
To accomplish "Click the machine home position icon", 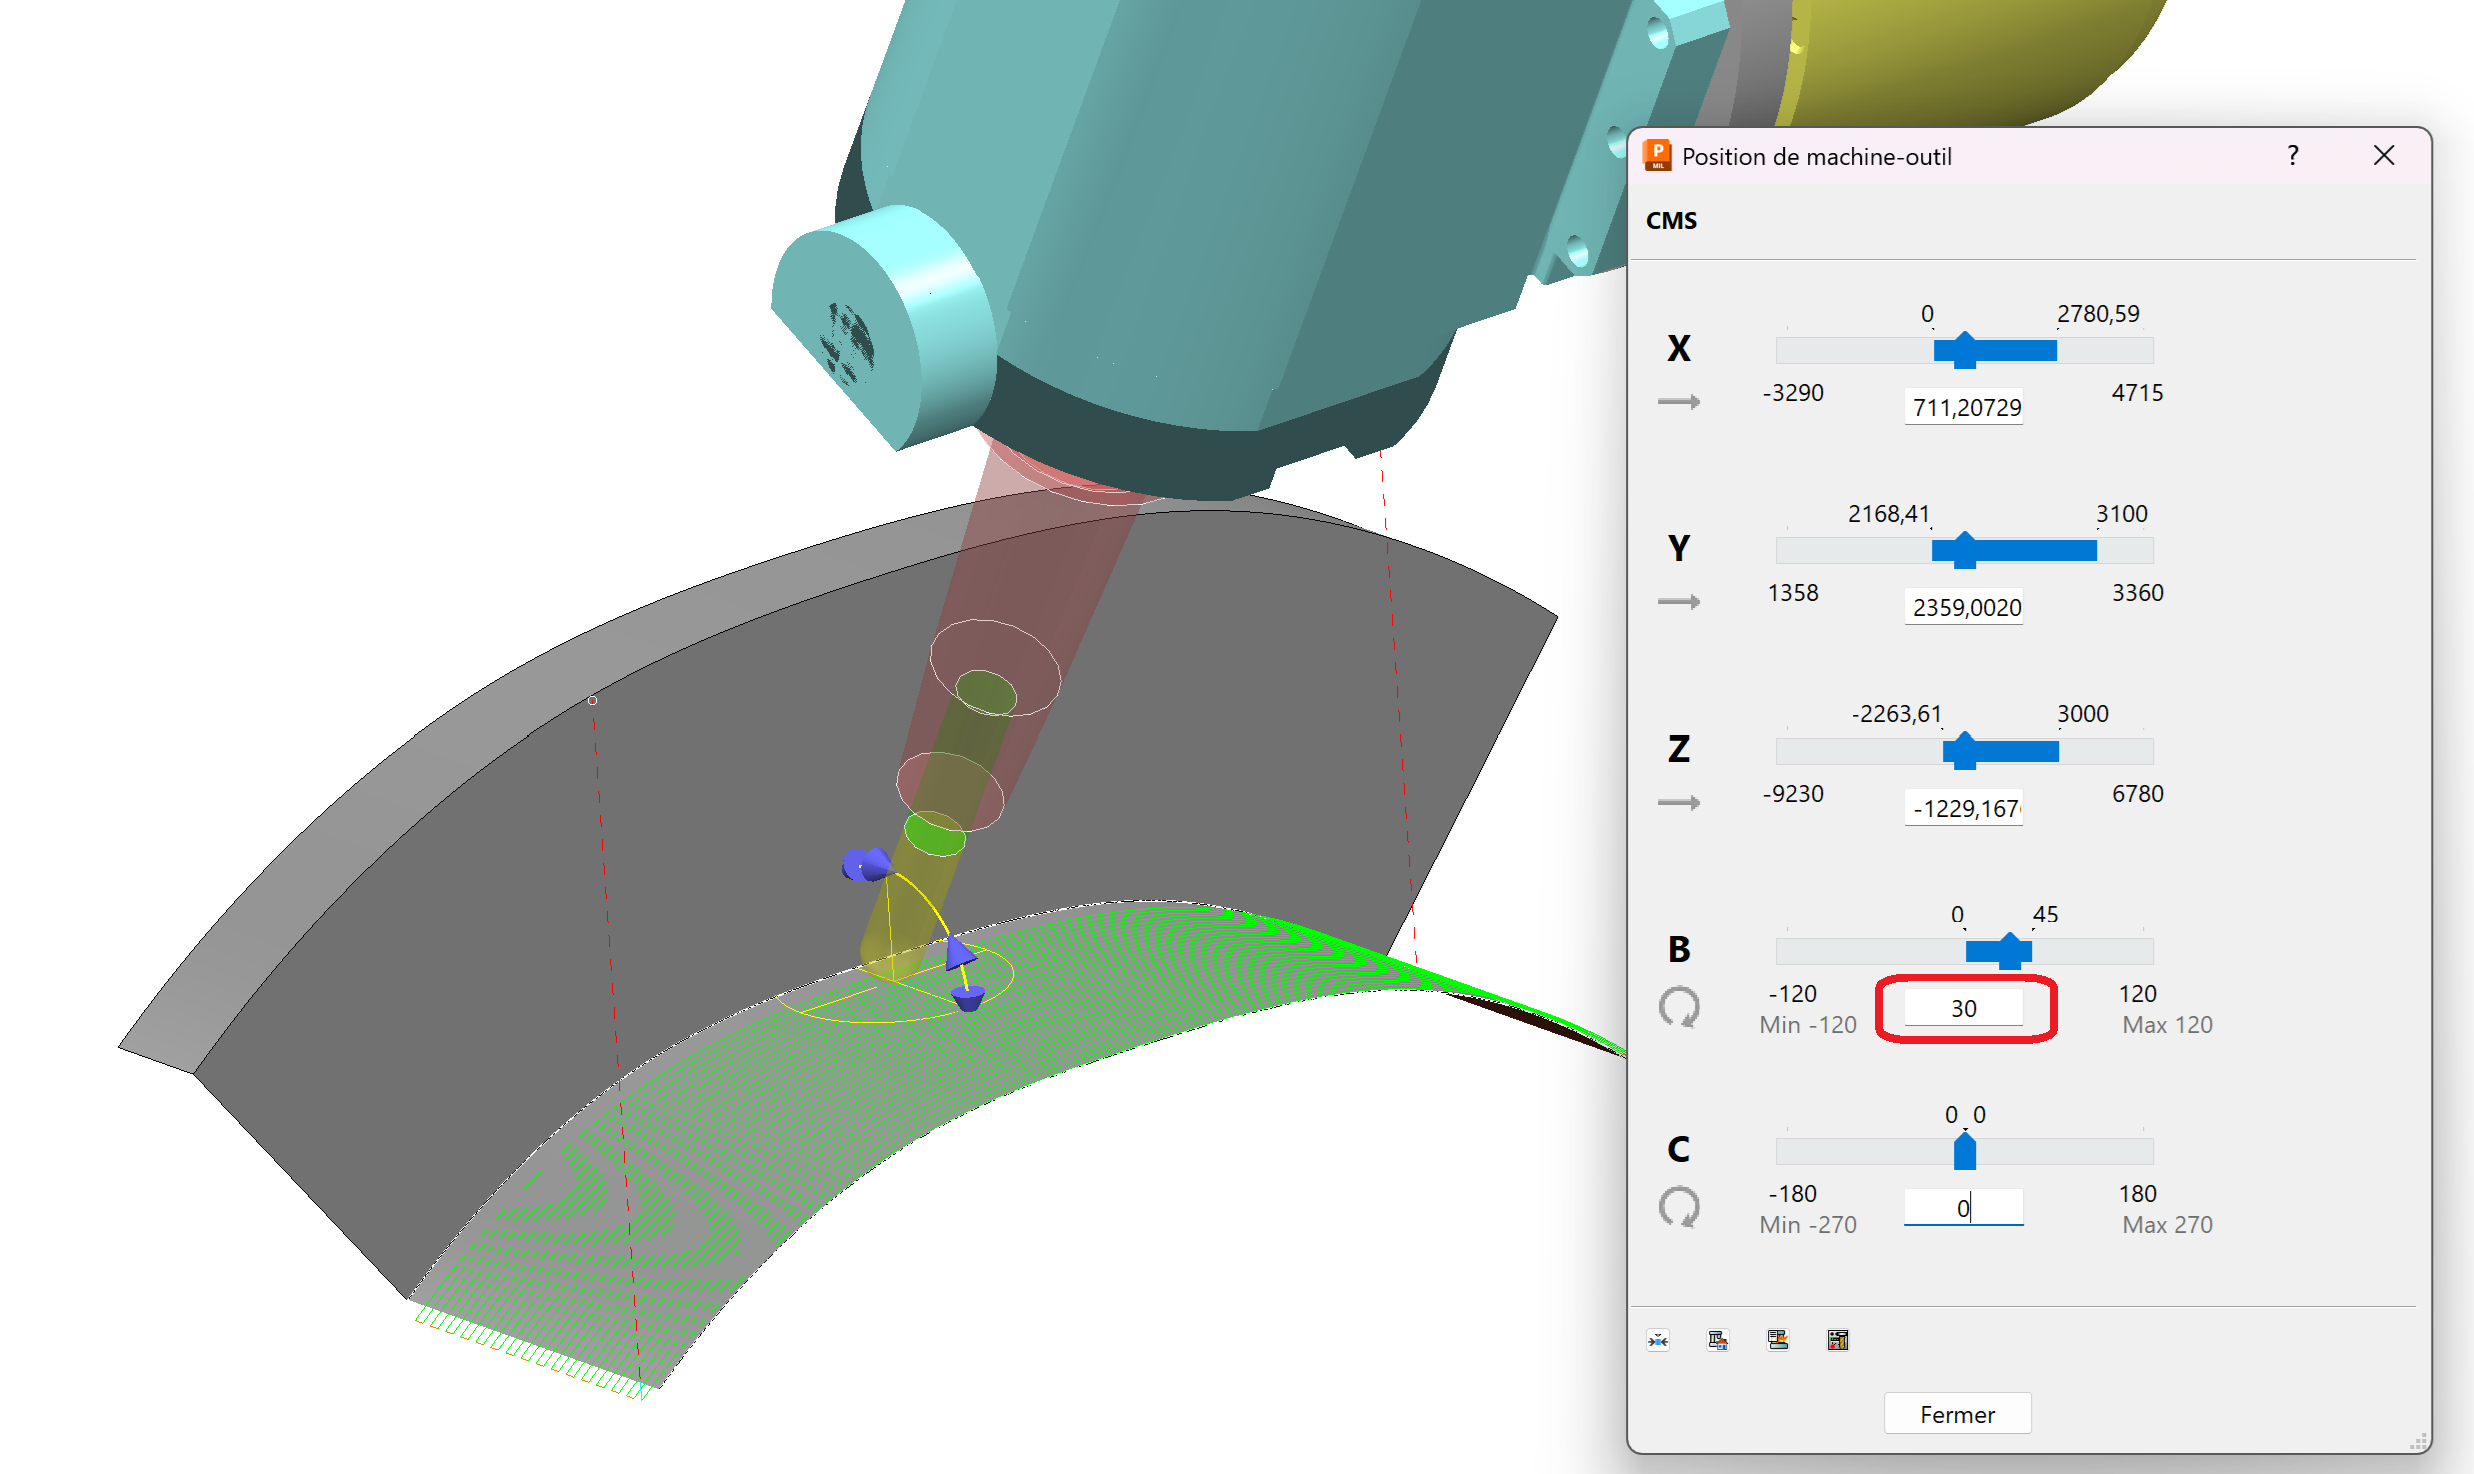I will [1719, 1340].
